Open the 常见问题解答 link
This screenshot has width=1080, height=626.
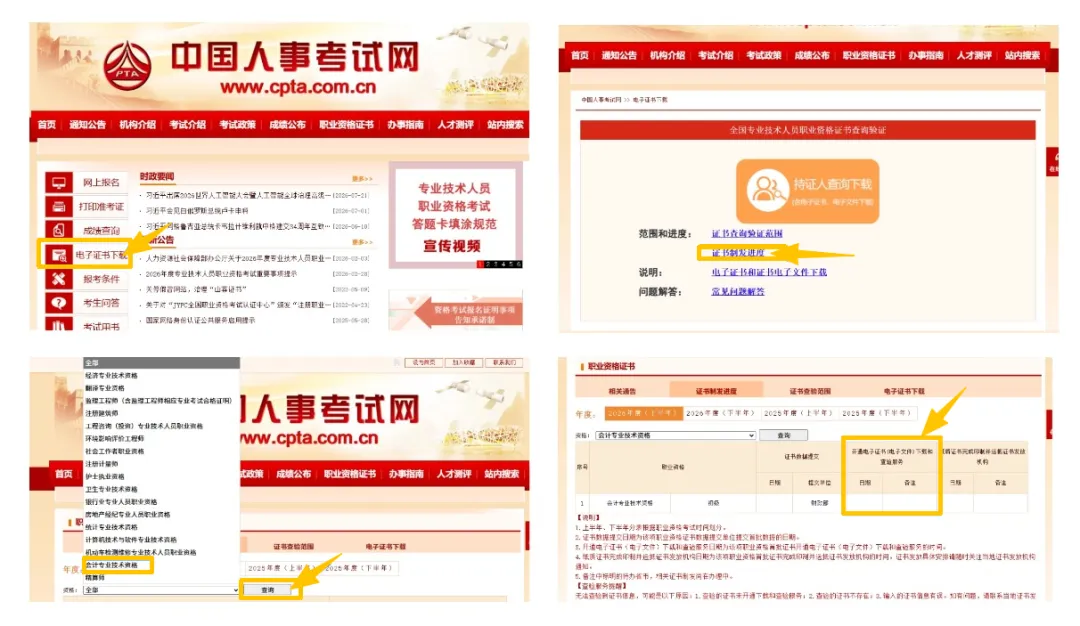pos(738,291)
